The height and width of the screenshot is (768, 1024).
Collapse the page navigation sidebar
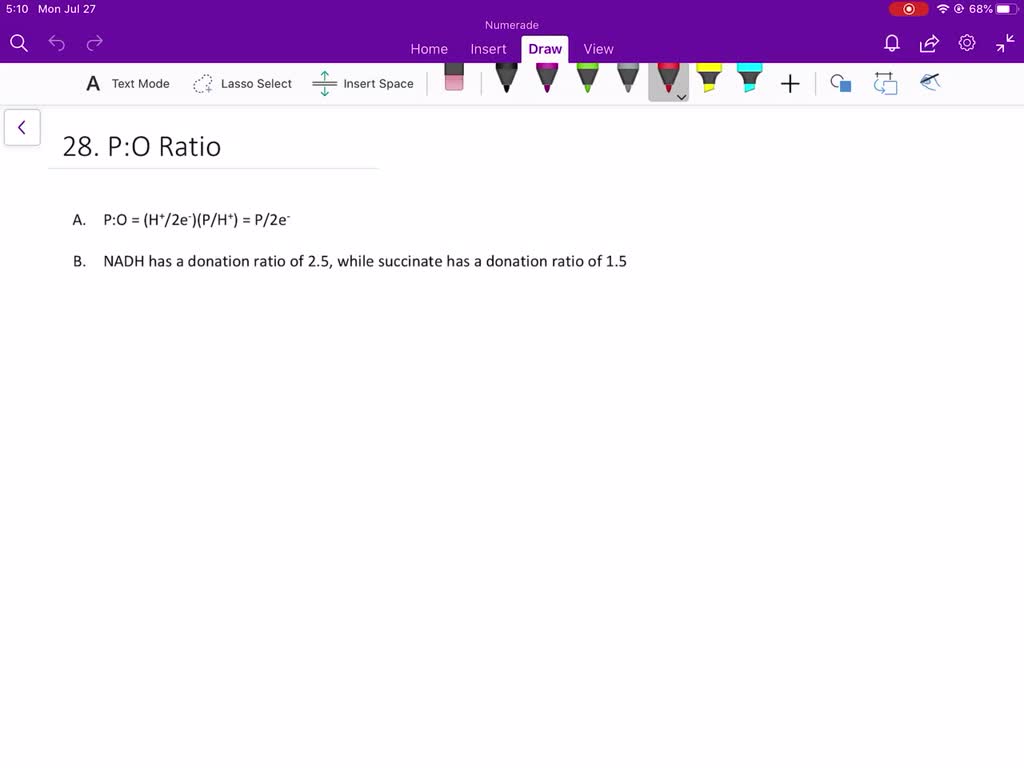(22, 127)
